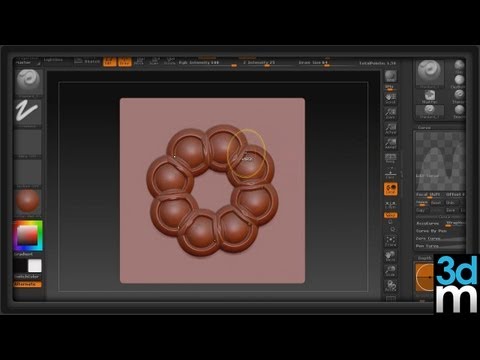Image resolution: width=480 pixels, height=360 pixels.
Task: Click the Curve By Pen option
Action: [432, 231]
